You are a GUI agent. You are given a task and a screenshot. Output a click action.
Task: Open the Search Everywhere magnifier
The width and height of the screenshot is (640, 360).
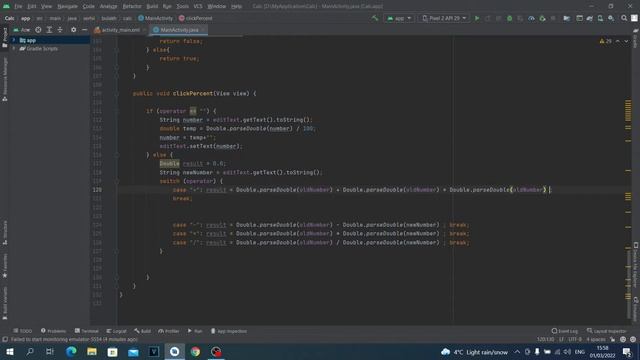tap(624, 18)
